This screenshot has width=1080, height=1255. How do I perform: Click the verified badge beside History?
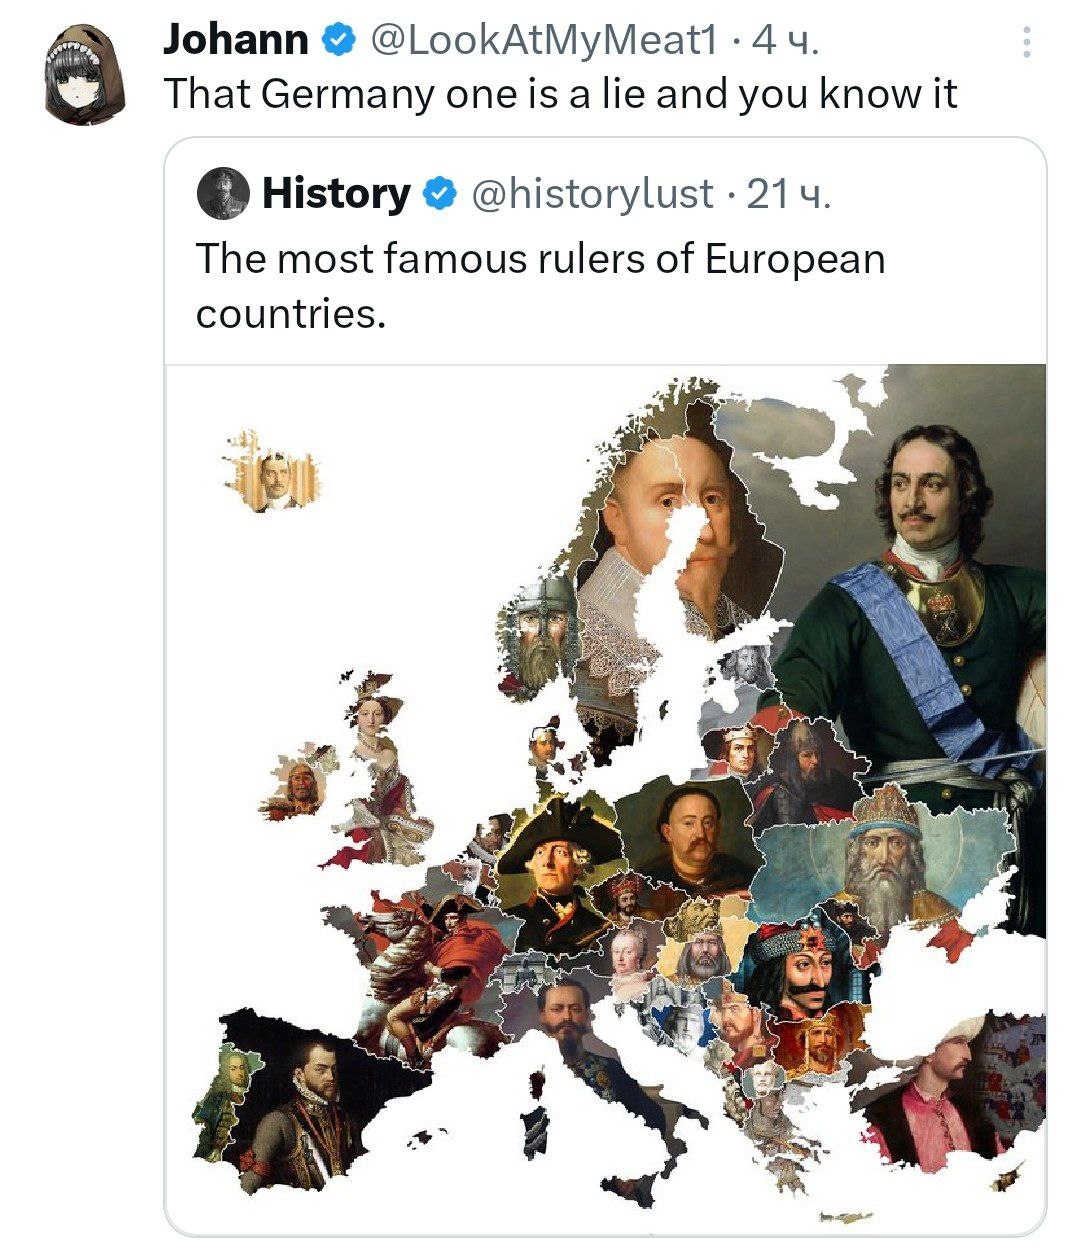pyautogui.click(x=438, y=193)
